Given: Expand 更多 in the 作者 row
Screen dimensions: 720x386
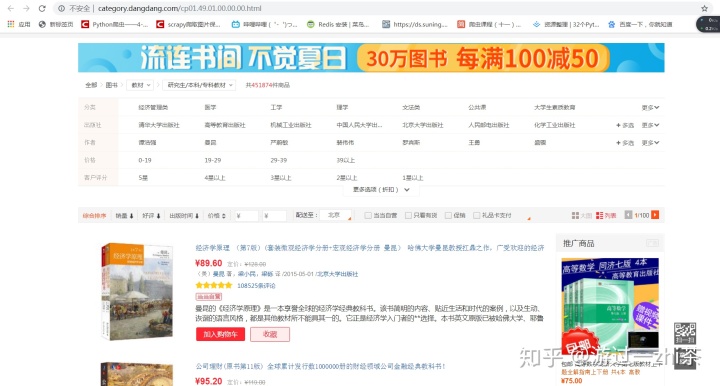Looking at the screenshot, I should [x=650, y=143].
